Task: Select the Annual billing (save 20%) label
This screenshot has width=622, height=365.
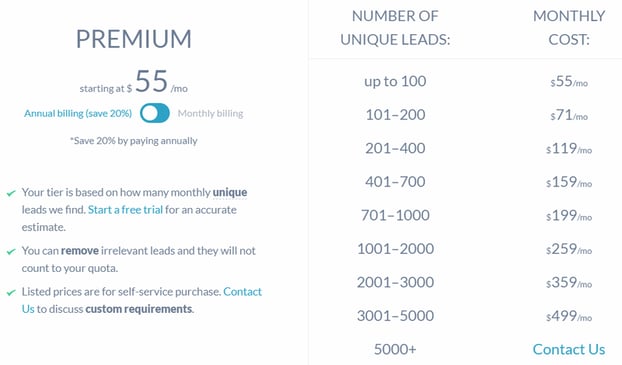Action: 78,113
